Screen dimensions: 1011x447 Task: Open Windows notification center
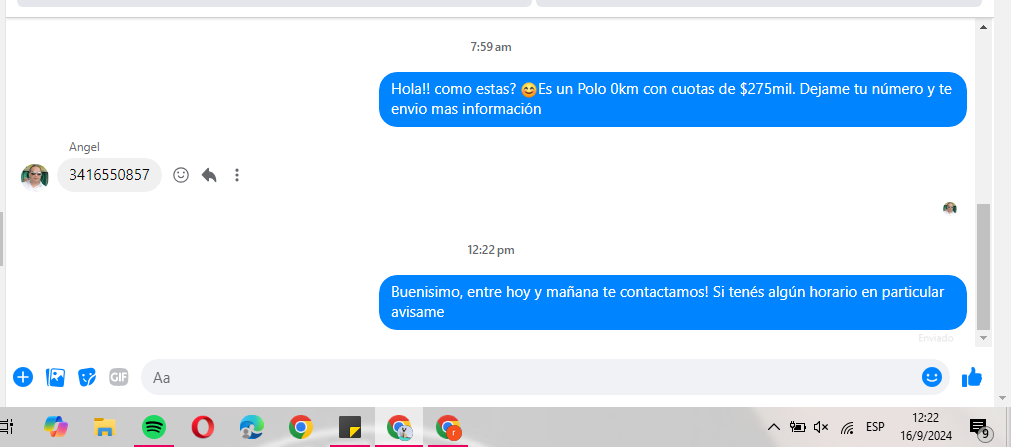coord(979,427)
